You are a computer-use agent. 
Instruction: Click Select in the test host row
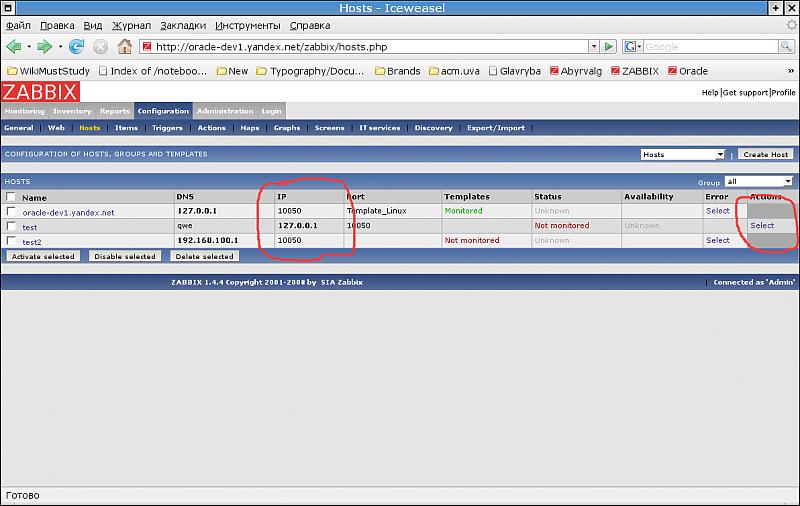762,225
